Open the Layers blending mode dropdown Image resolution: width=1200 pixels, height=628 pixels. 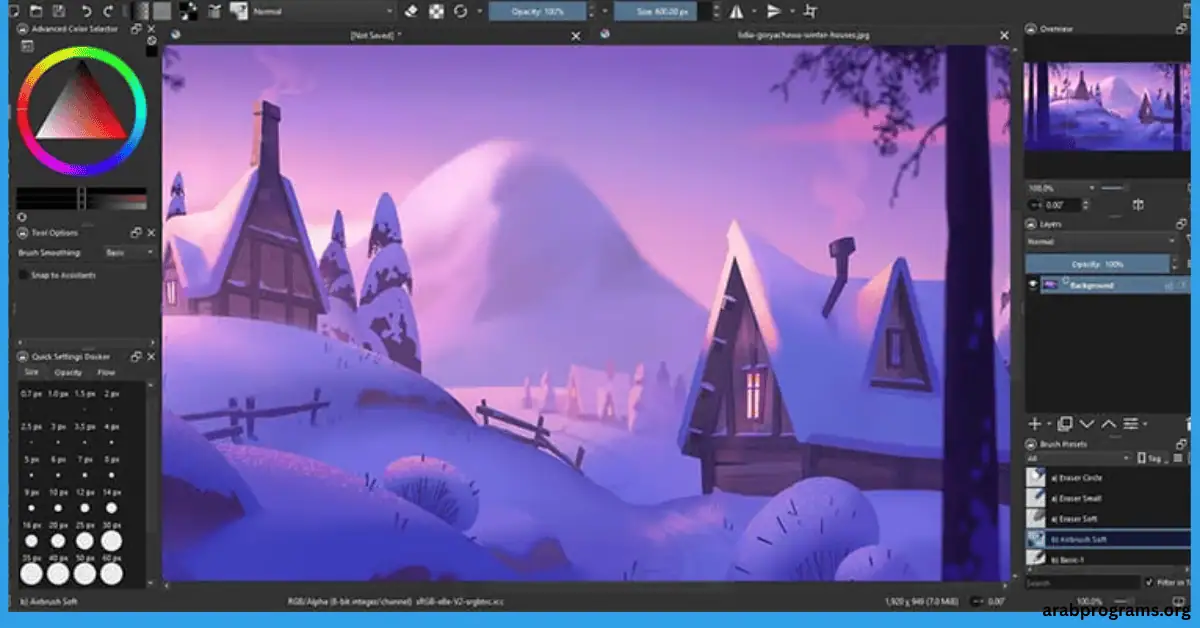[x=1103, y=242]
